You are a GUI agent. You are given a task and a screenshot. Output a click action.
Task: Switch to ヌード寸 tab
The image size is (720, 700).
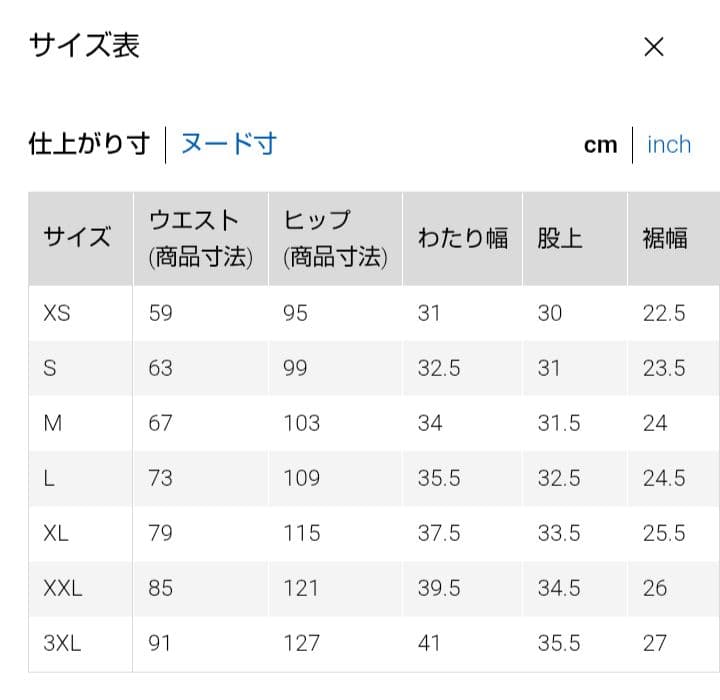(x=229, y=144)
